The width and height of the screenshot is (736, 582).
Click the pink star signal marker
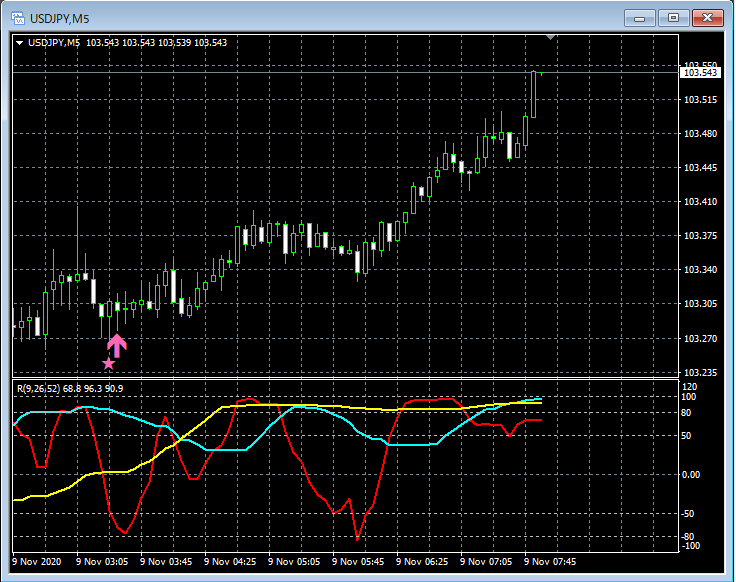108,363
